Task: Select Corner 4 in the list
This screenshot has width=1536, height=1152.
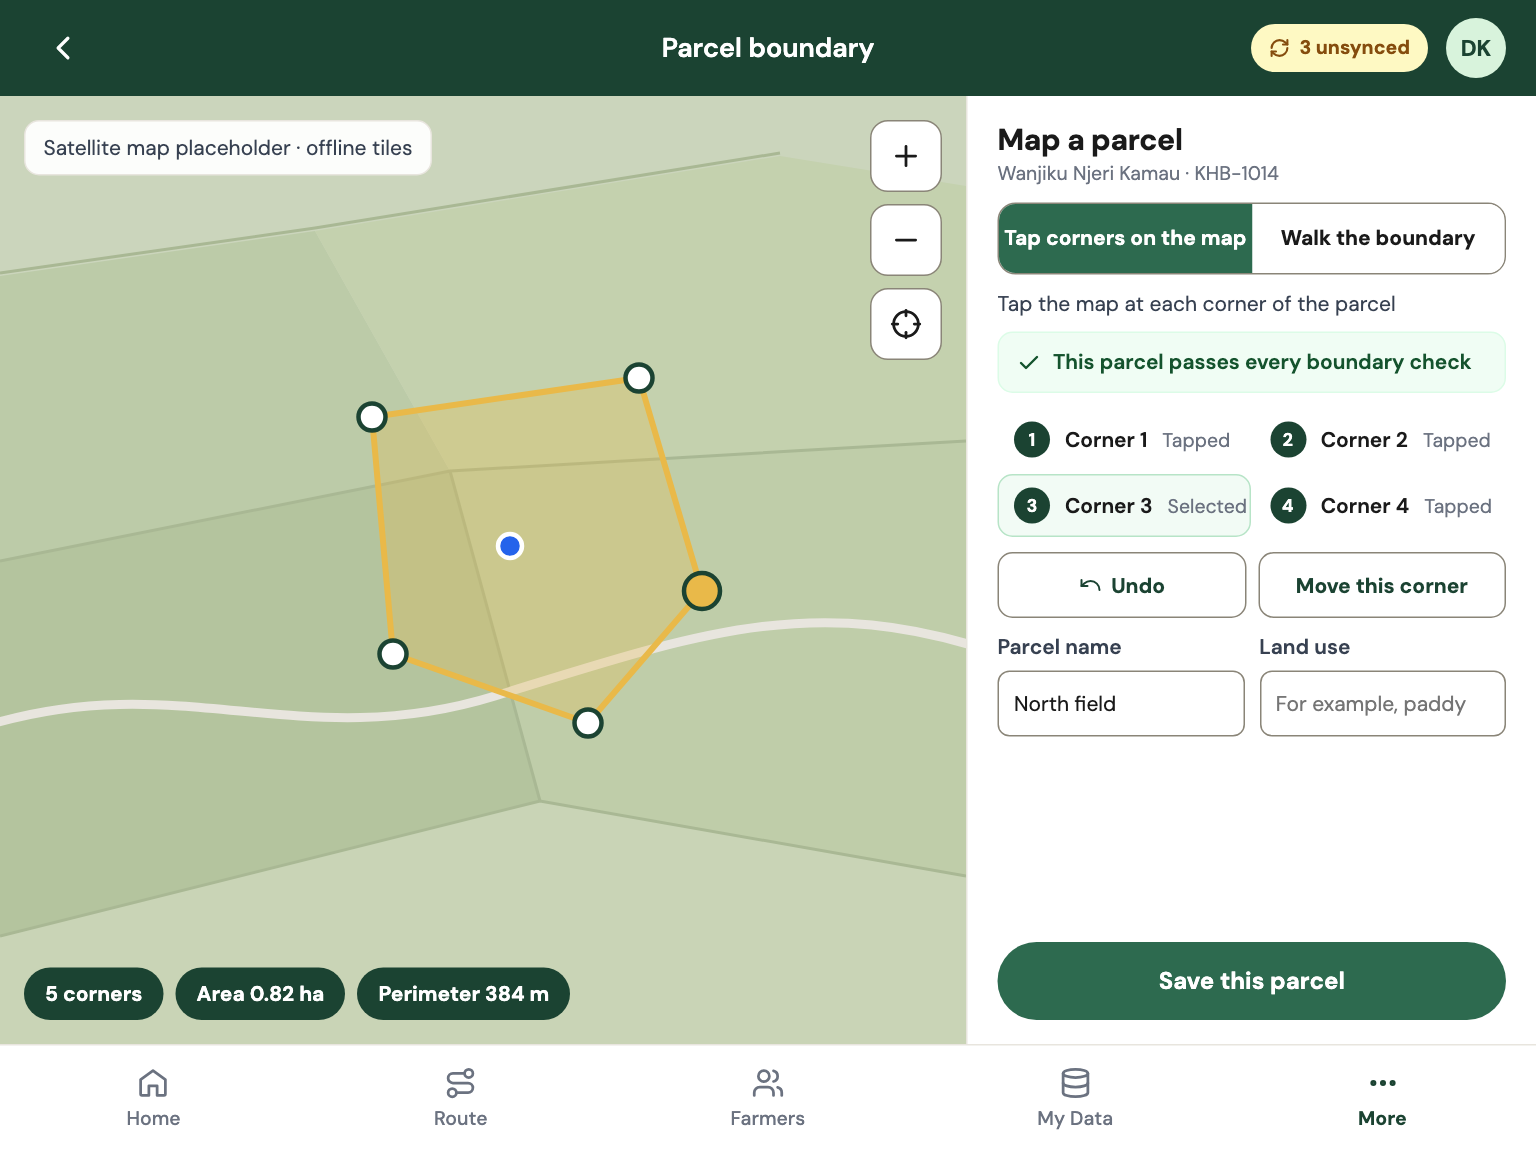Action: click(1380, 506)
